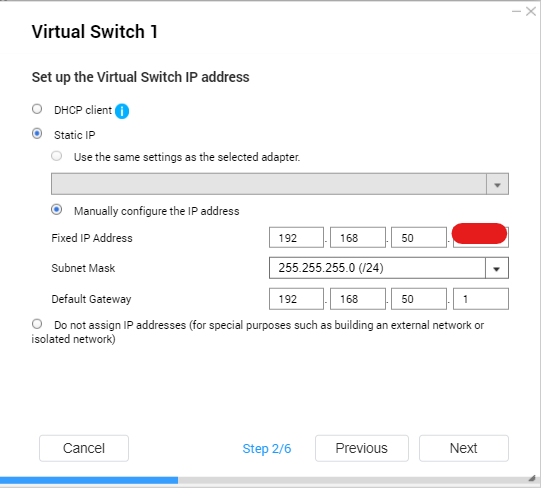This screenshot has width=541, height=488.
Task: Click the Step 2/6 indicator
Action: tap(267, 449)
